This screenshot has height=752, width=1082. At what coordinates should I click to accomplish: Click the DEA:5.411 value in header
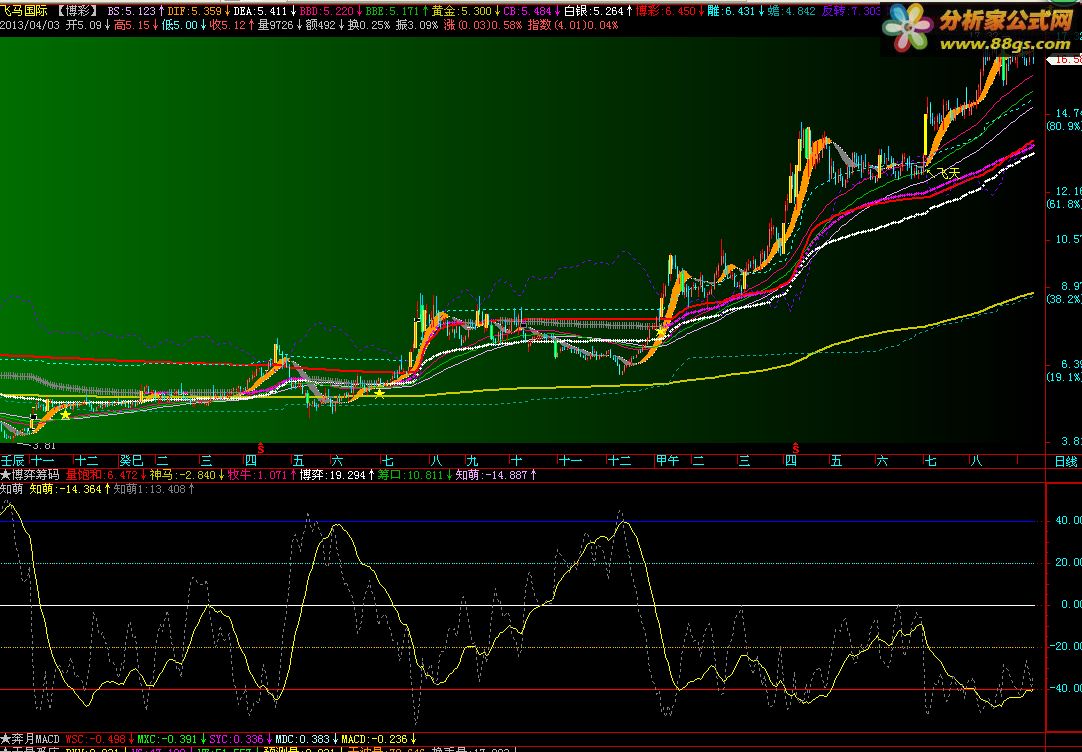(260, 11)
